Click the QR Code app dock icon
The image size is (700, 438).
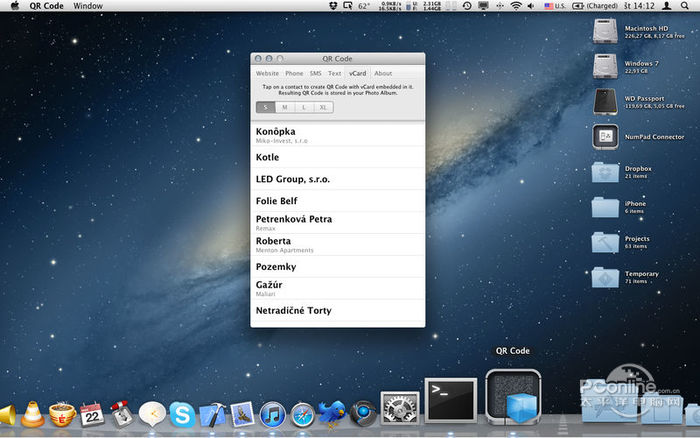coord(513,398)
